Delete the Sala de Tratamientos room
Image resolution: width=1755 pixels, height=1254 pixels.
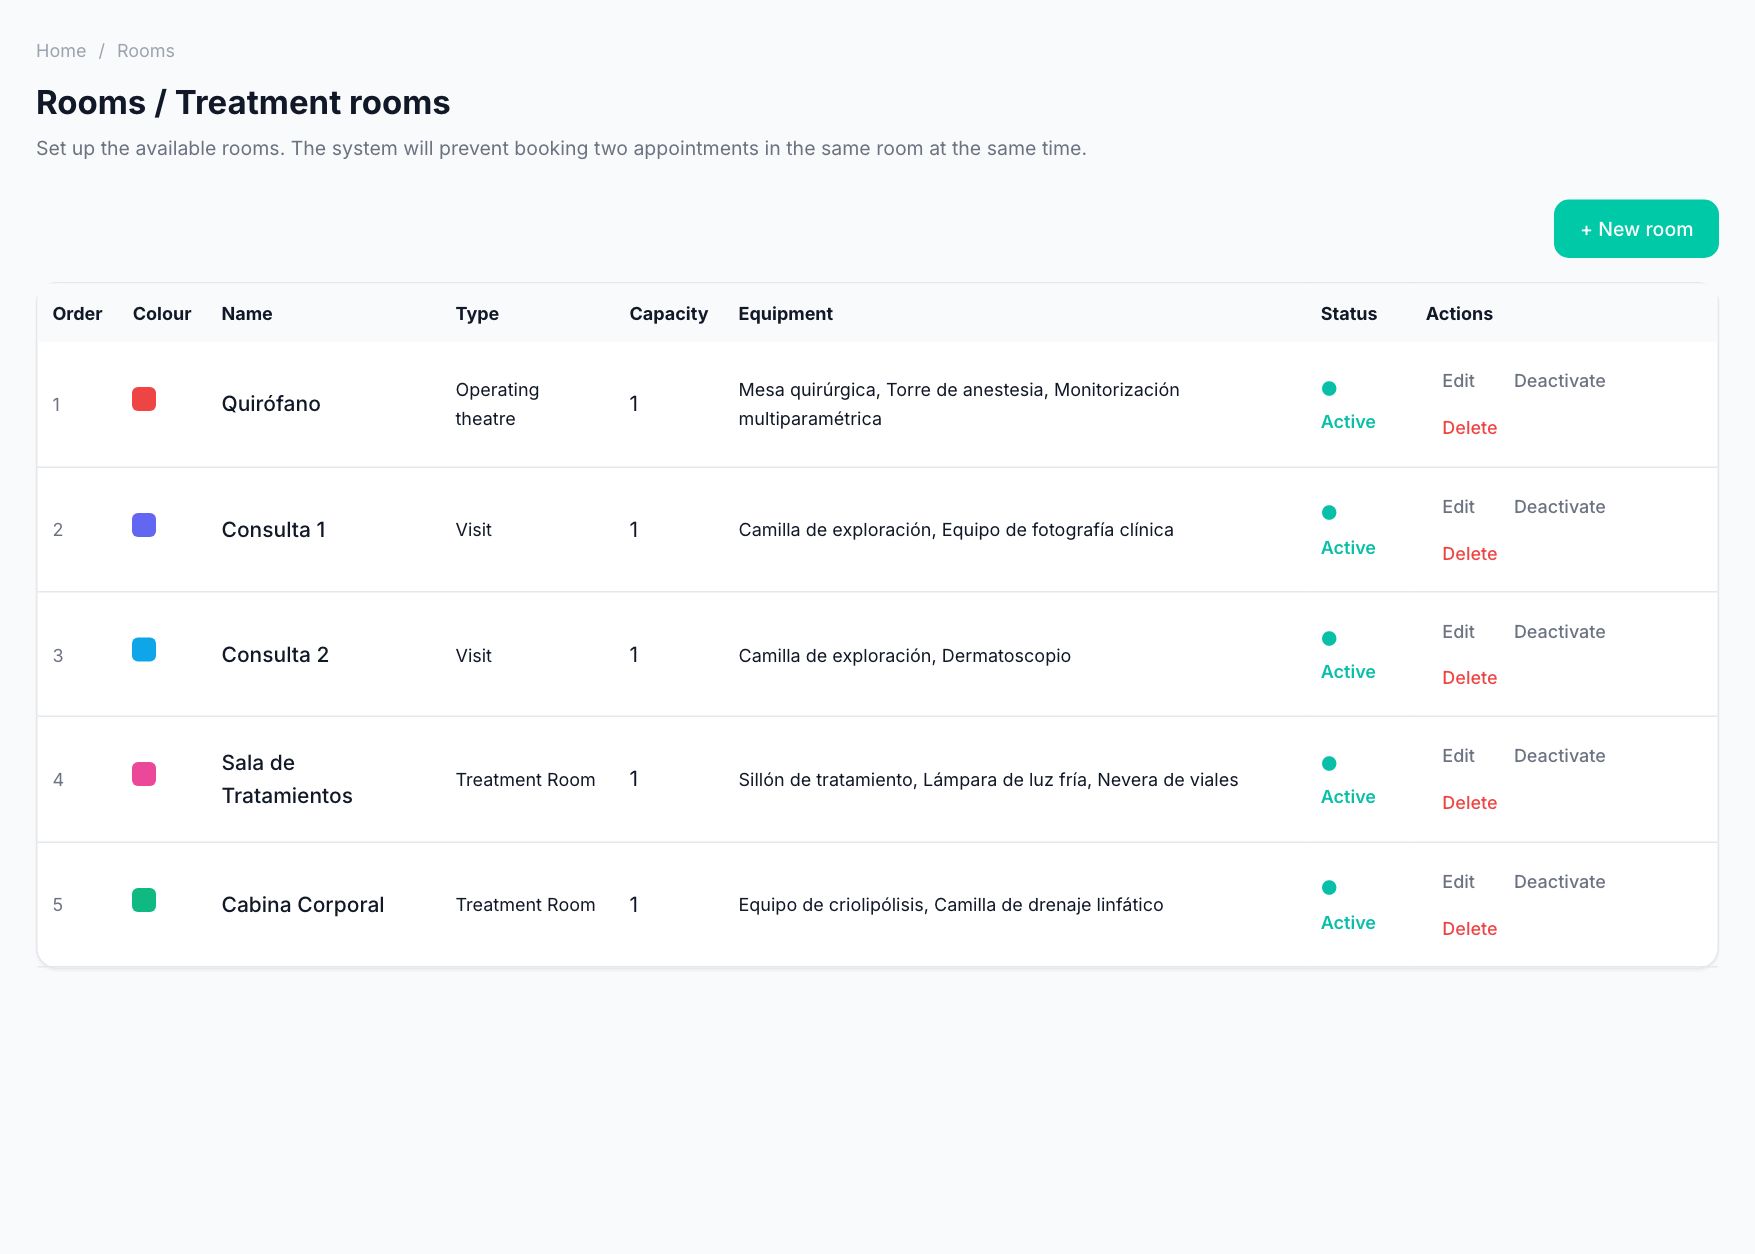[x=1469, y=803]
